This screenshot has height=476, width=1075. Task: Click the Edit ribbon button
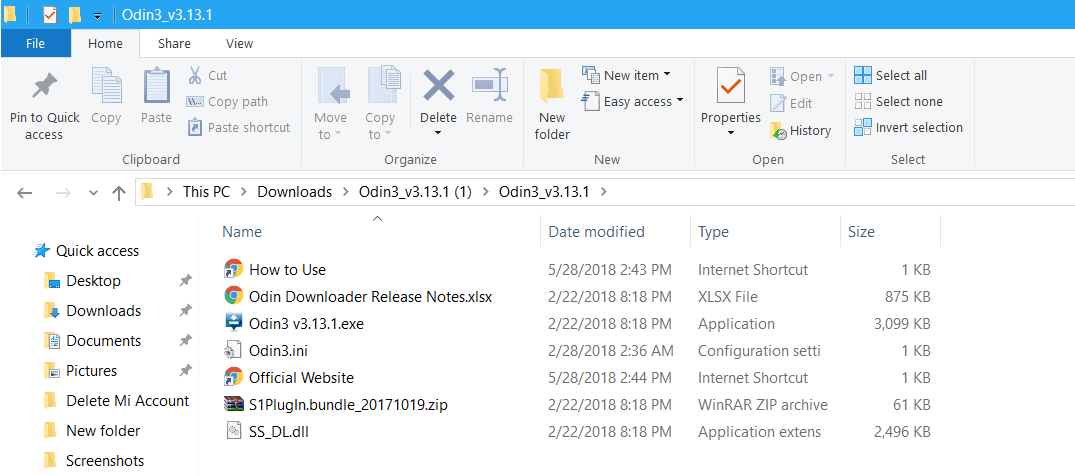pyautogui.click(x=791, y=103)
